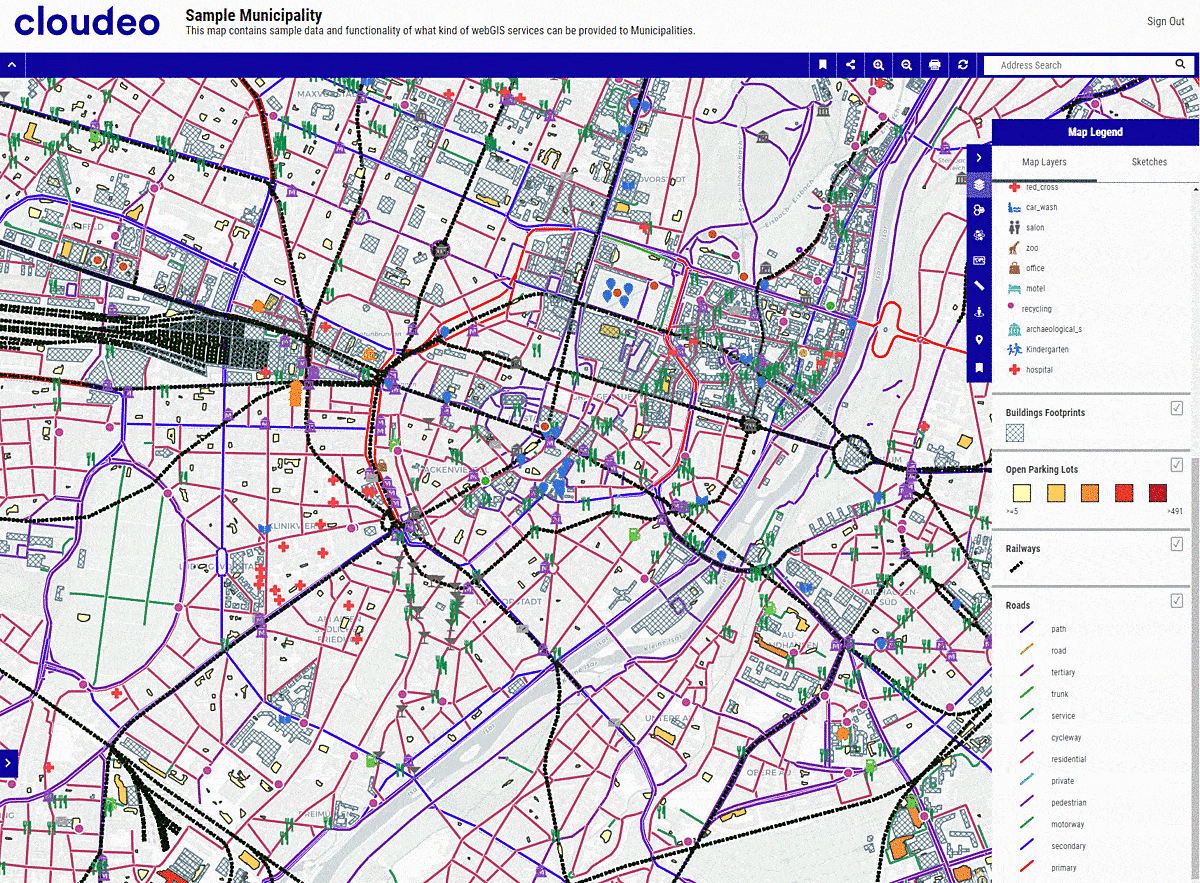Click the 'Buildings Footprints' layer heading
Viewport: 1200px width, 883px height.
tap(1045, 412)
